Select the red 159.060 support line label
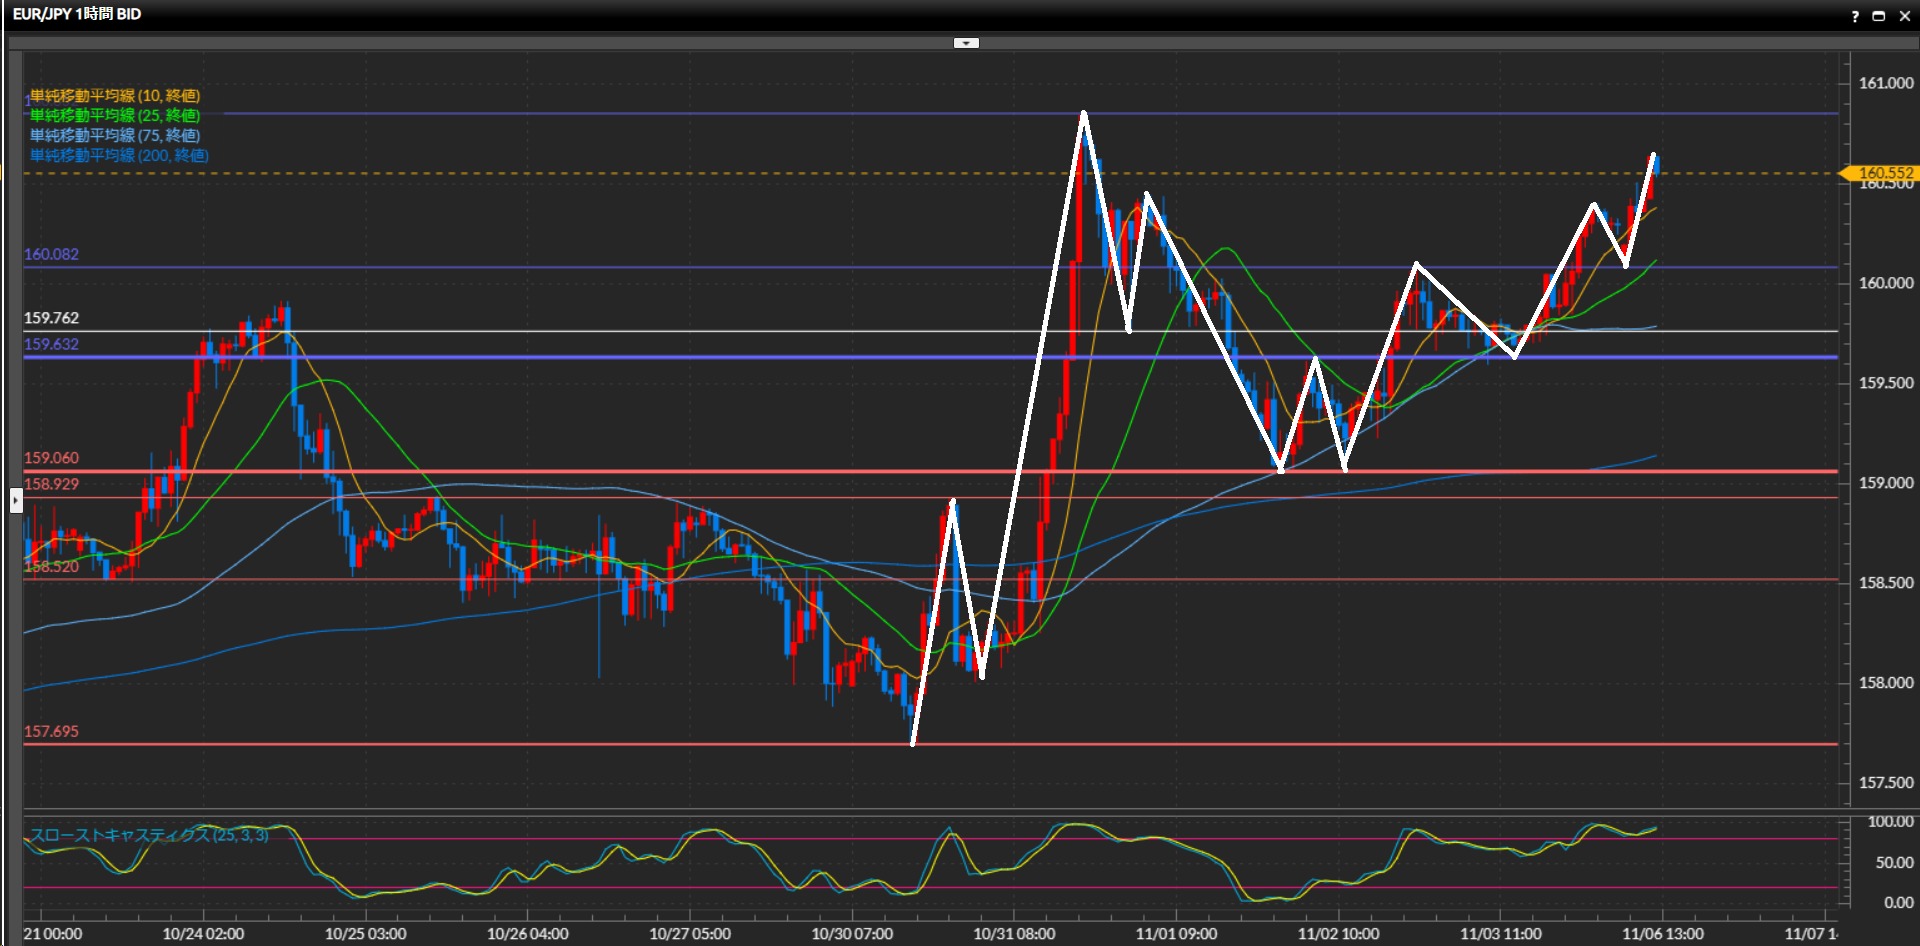The width and height of the screenshot is (1920, 946). click(51, 458)
